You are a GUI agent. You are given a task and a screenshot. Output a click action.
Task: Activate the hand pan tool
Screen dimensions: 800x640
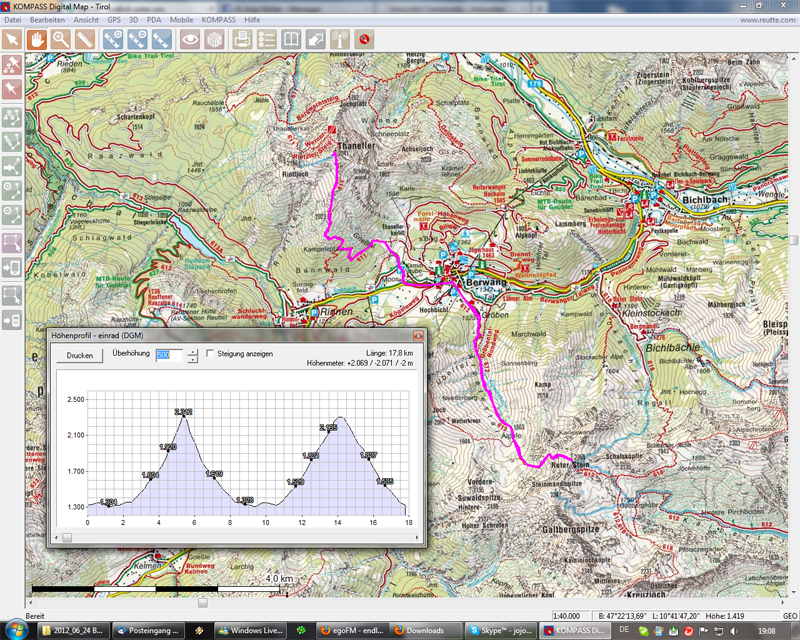tap(38, 39)
